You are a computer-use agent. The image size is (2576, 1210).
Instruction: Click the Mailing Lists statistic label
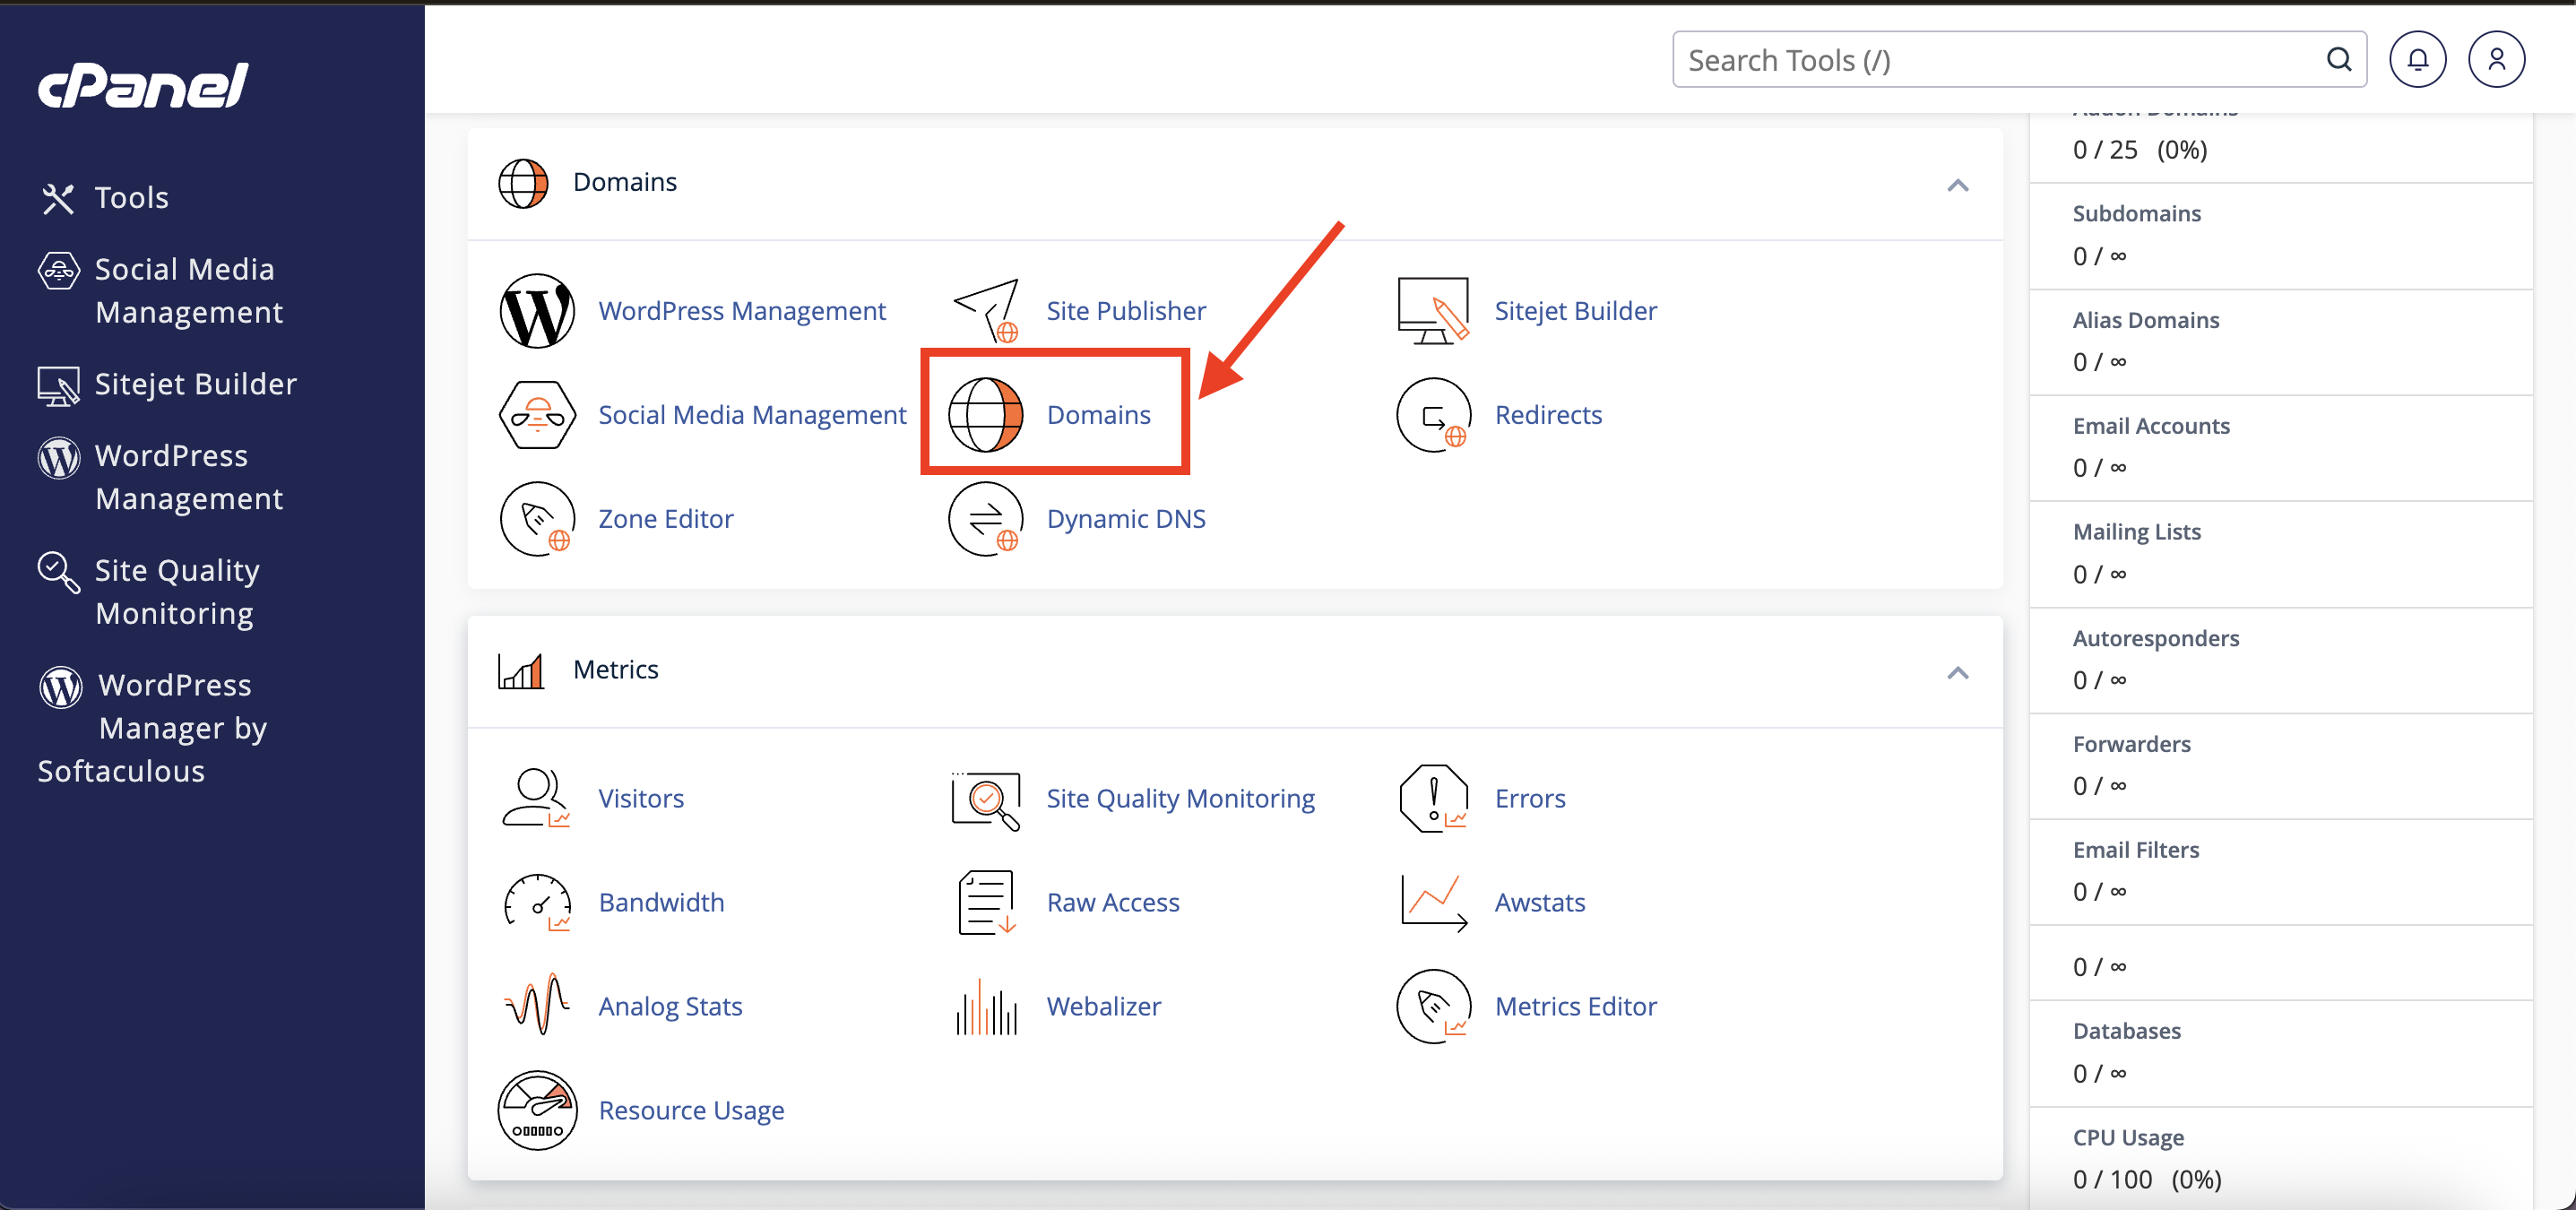tap(2136, 532)
